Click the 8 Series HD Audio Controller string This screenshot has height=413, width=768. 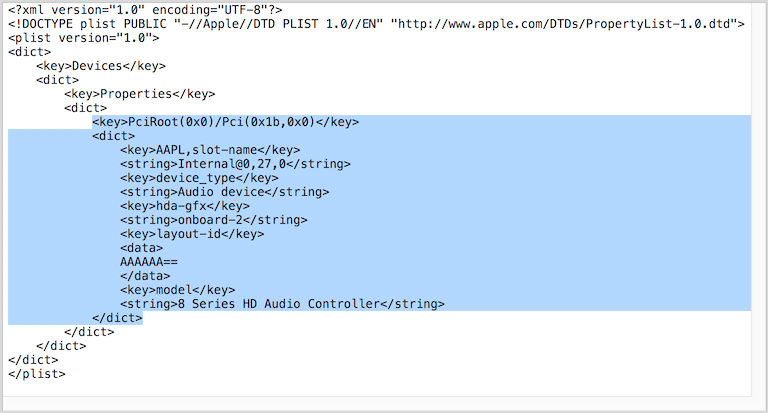282,304
